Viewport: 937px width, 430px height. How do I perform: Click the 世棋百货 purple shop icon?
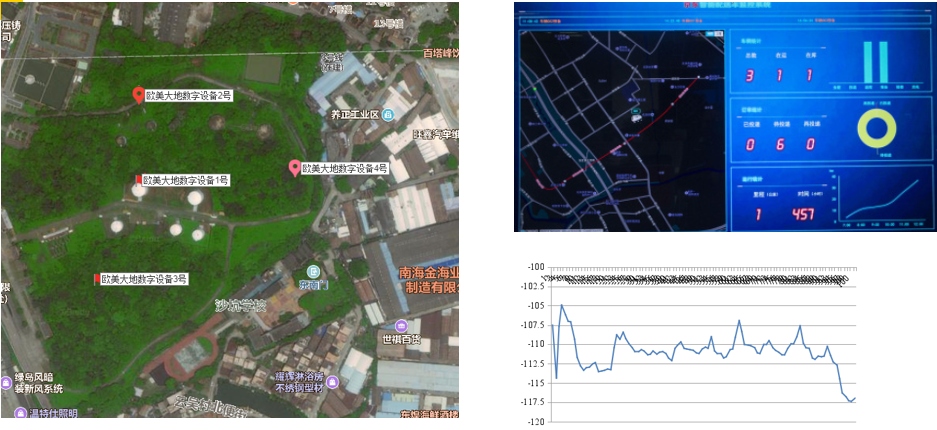[401, 326]
